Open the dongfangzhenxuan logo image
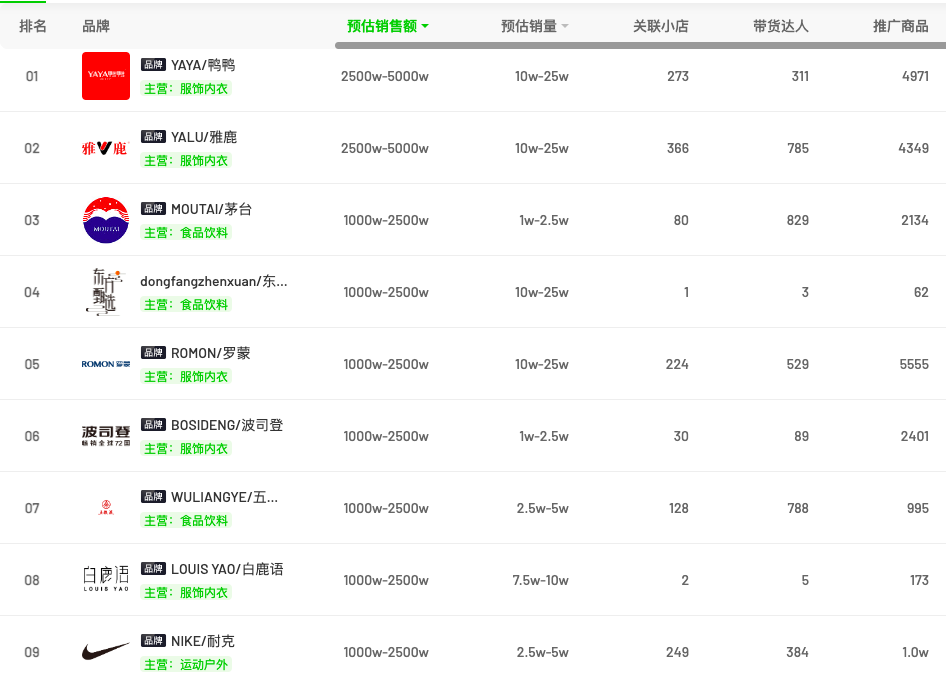946x677 pixels. (x=106, y=292)
